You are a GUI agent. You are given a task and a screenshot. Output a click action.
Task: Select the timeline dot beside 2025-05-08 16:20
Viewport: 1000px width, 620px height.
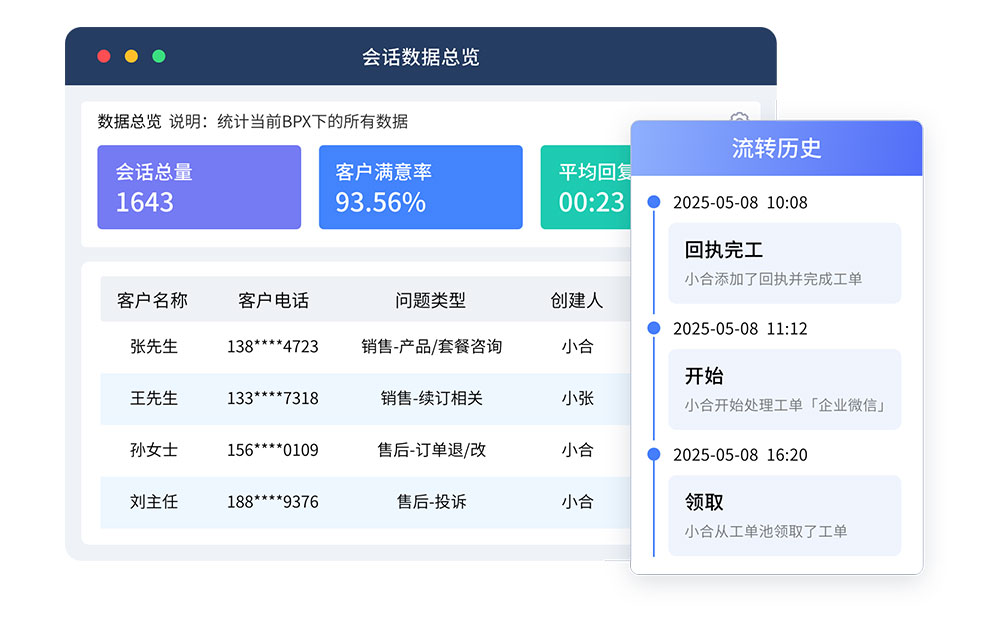click(654, 455)
